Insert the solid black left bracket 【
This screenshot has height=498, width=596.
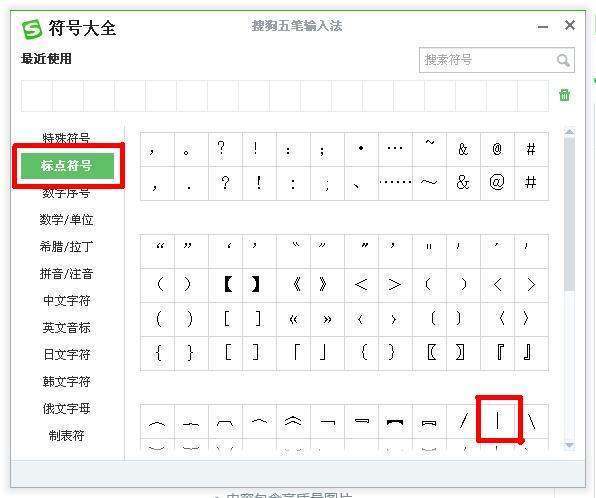click(228, 284)
